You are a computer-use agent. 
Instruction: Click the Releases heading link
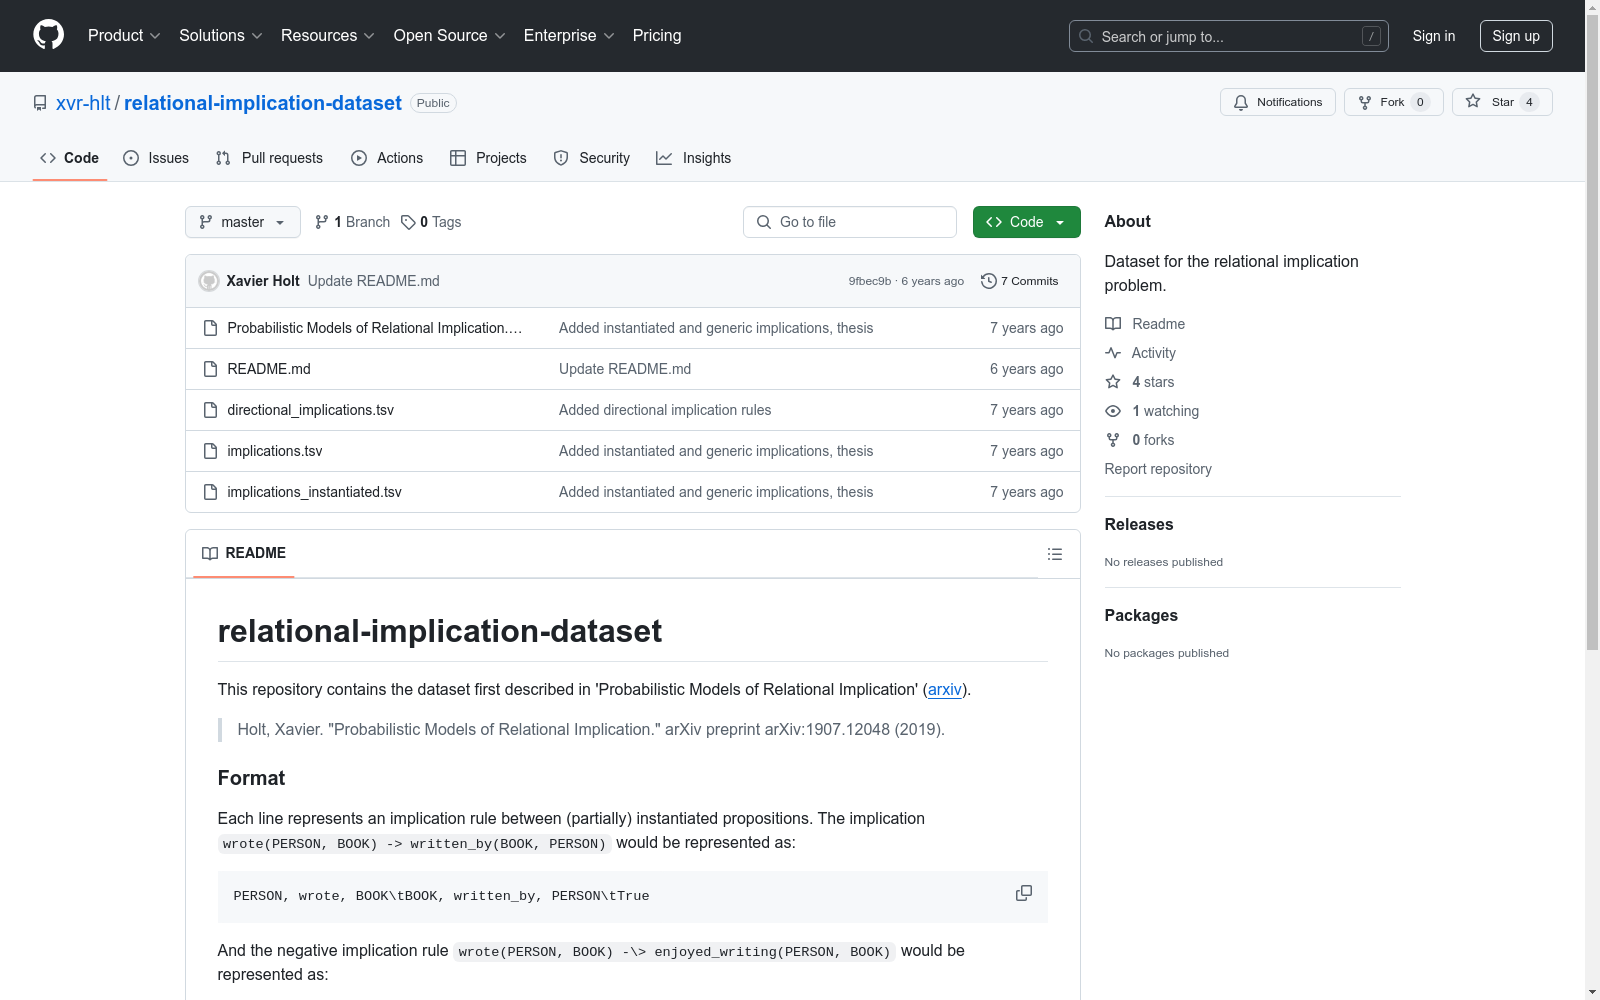tap(1139, 524)
